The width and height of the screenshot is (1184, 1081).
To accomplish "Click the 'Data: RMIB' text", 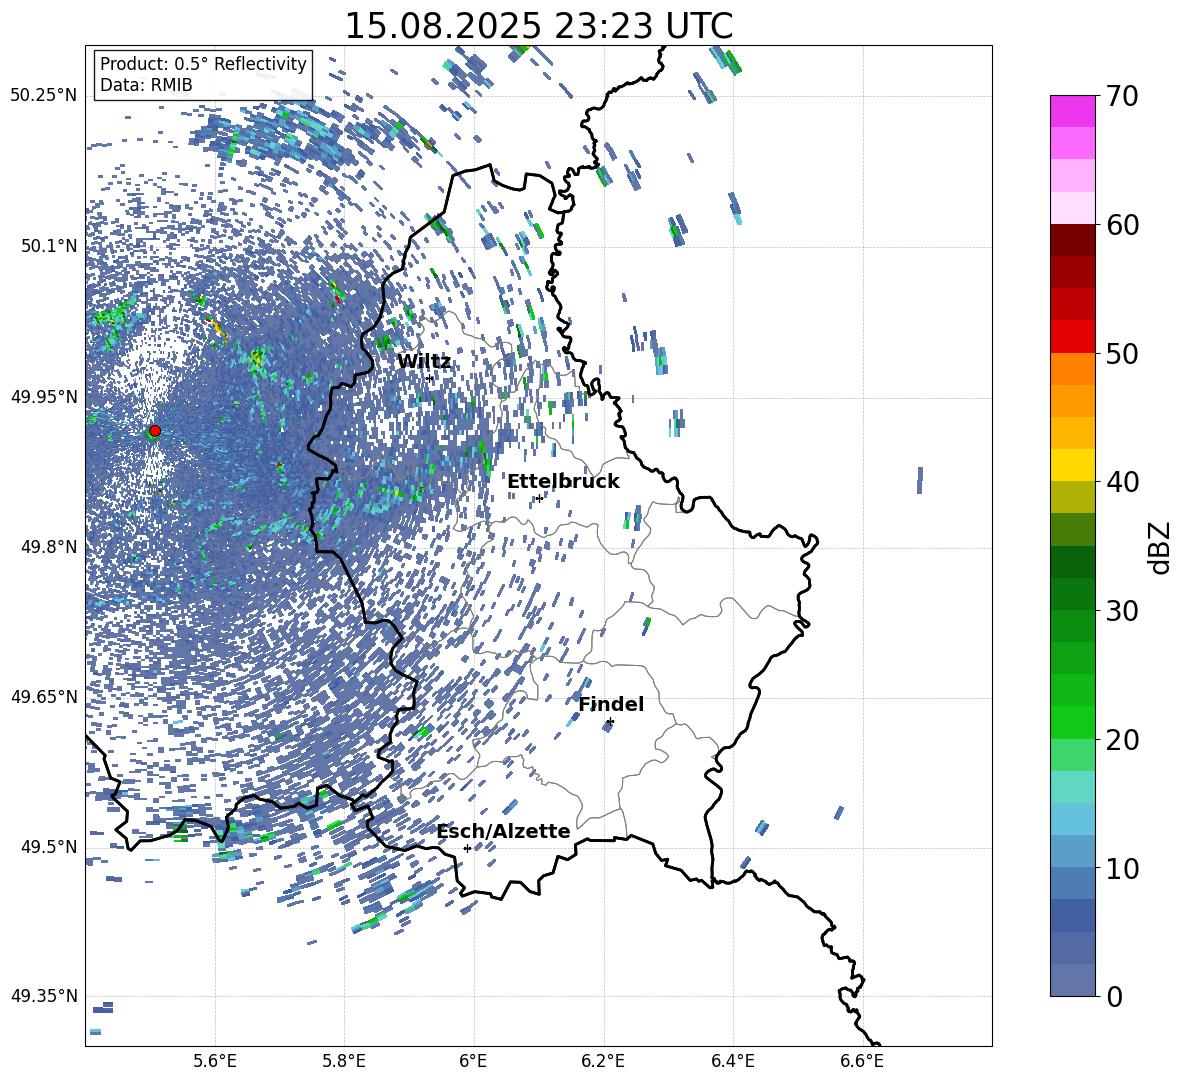I will click(146, 85).
